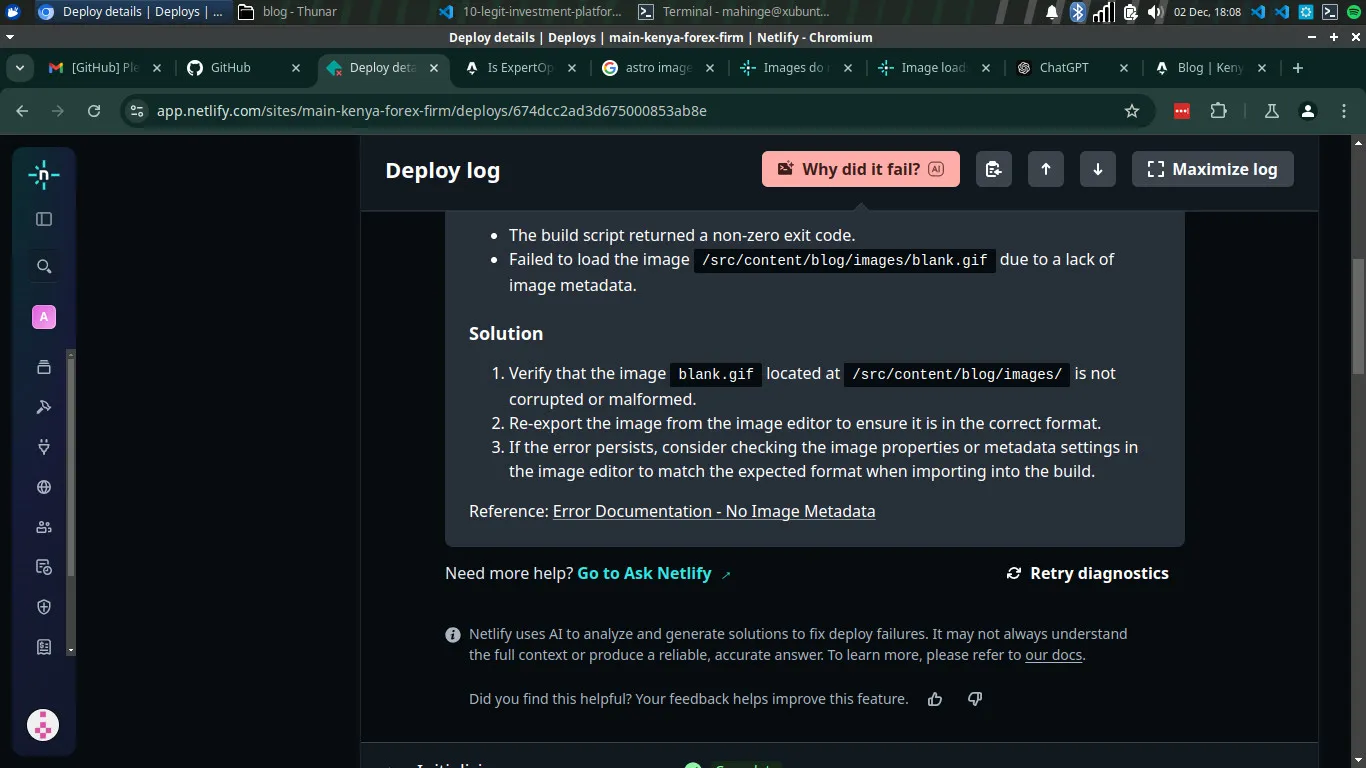This screenshot has width=1366, height=768.
Task: Click the 'Deploy log' heading
Action: point(443,170)
